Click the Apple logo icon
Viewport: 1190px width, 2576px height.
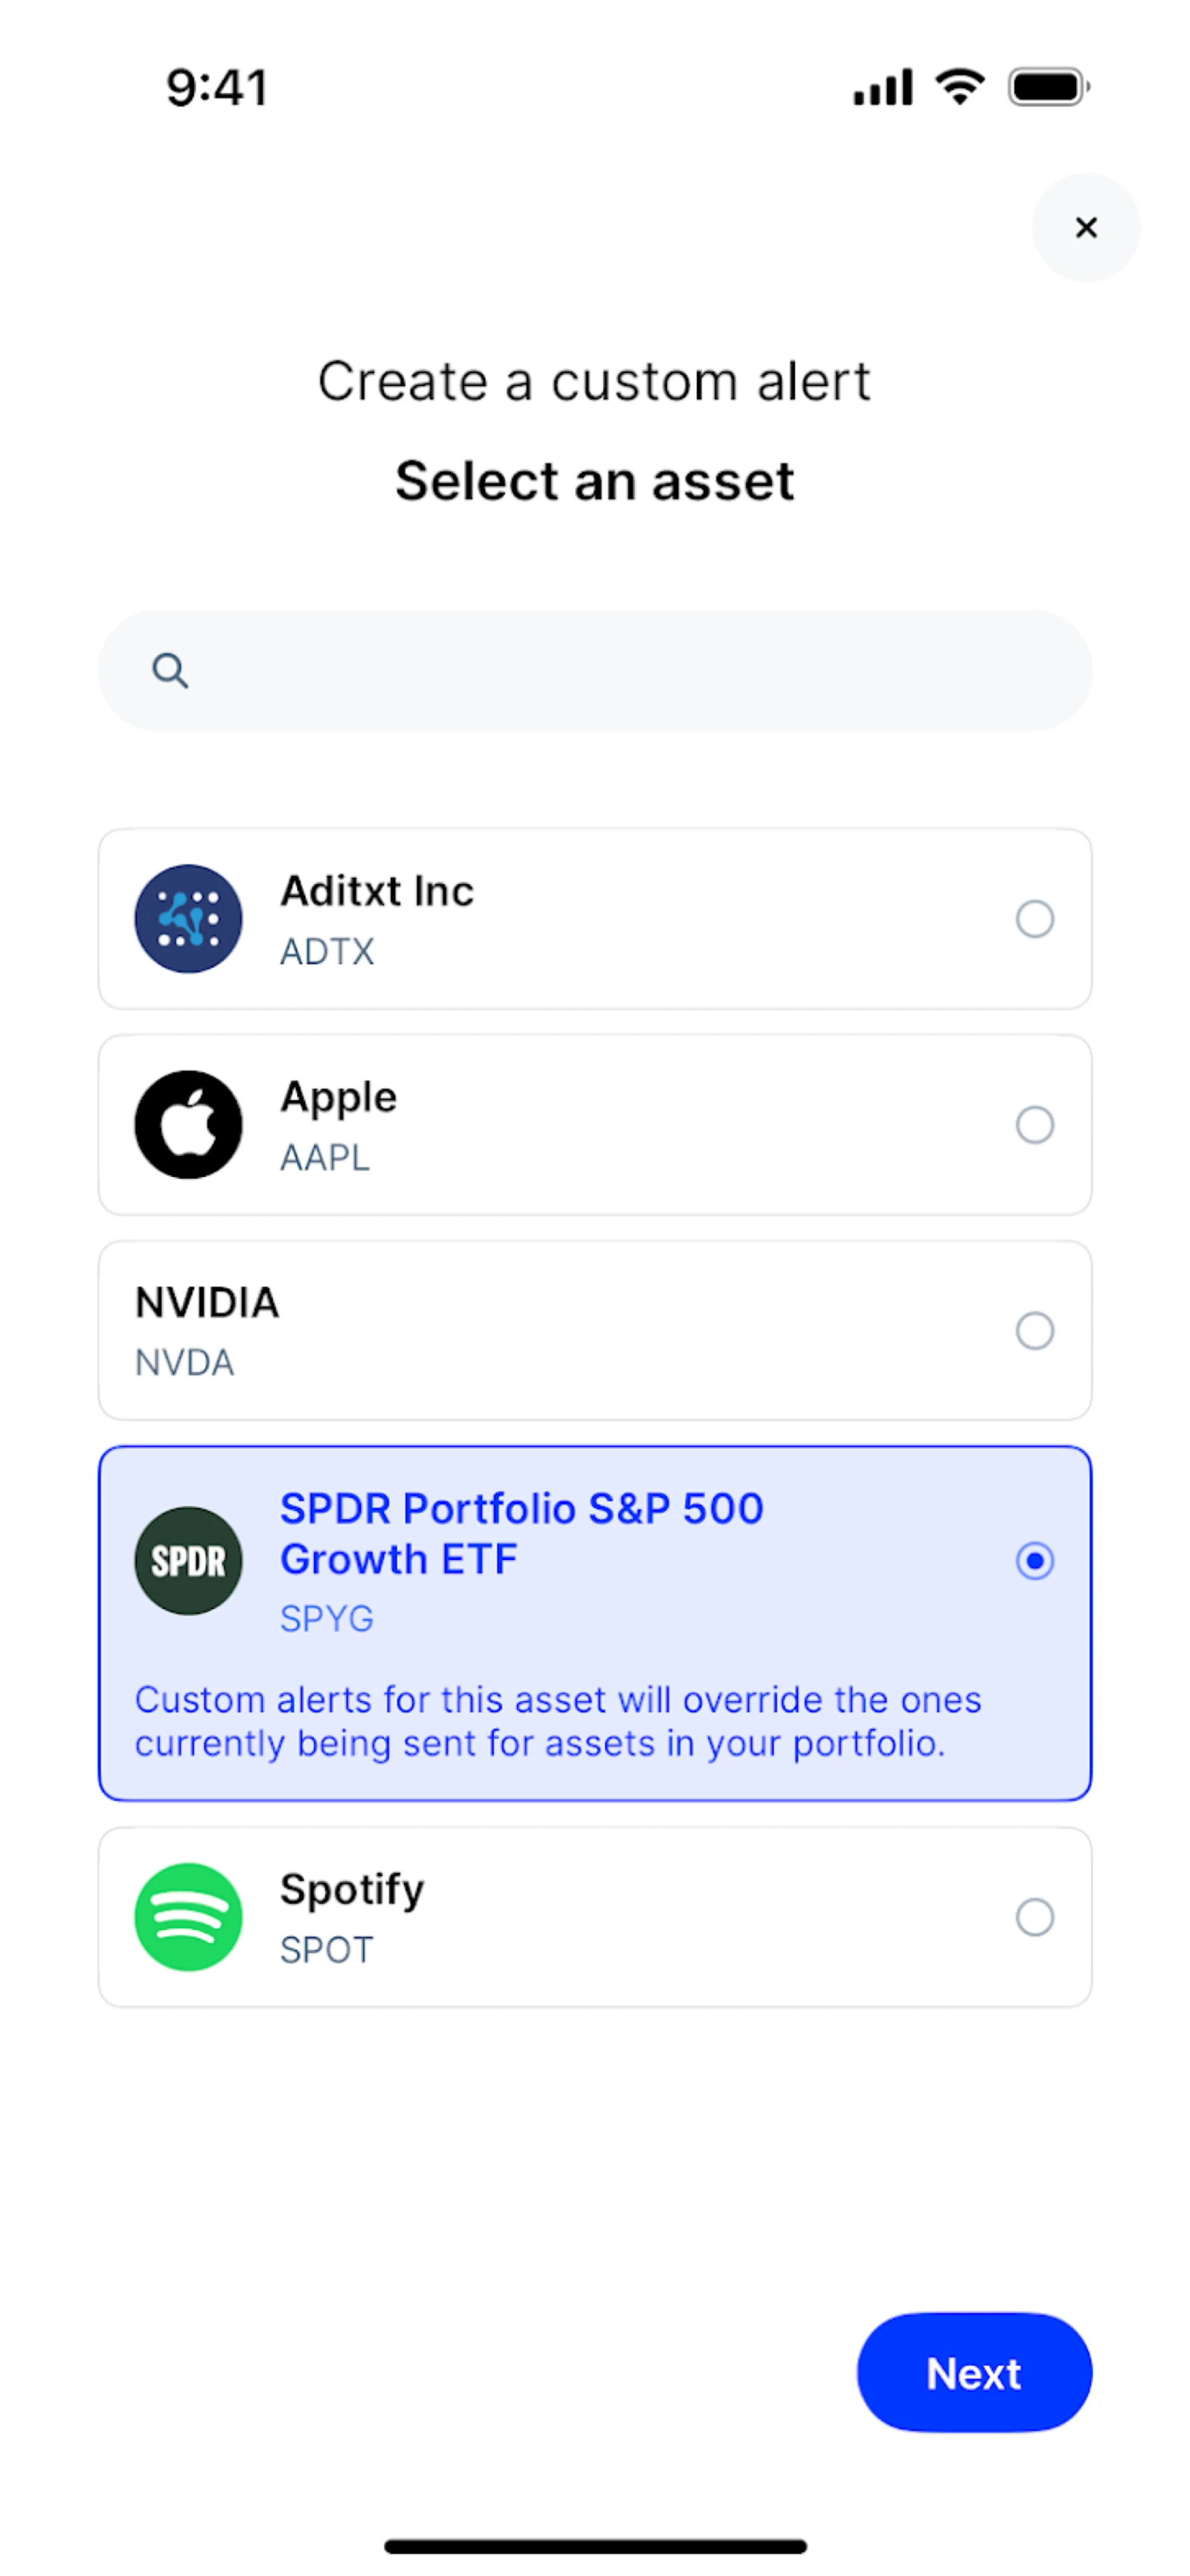pos(188,1124)
